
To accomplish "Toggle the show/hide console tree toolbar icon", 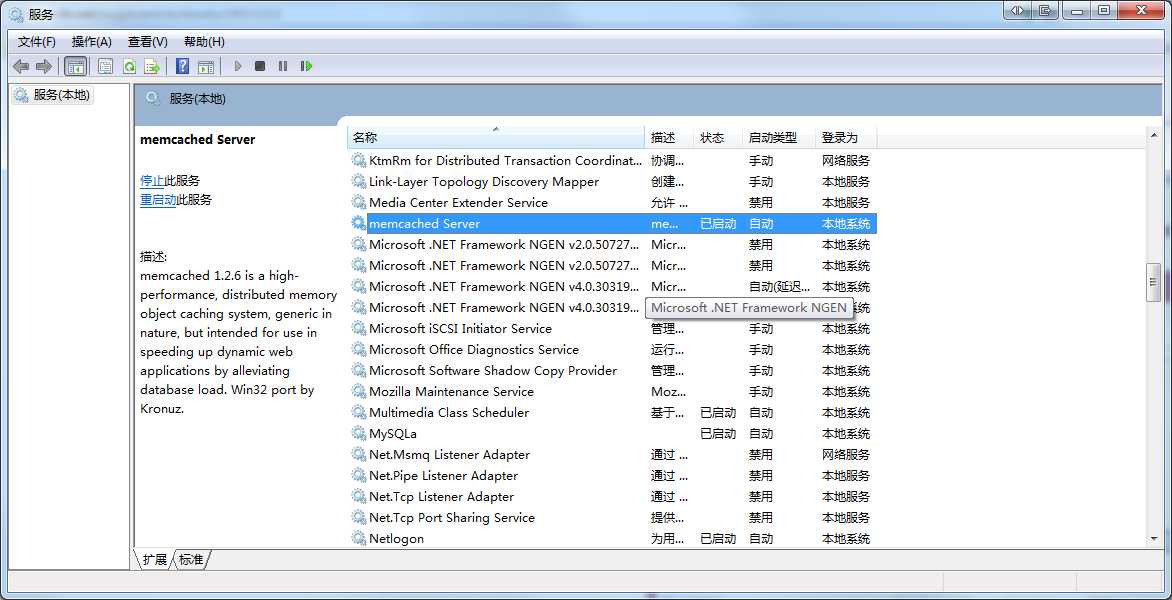I will pos(76,67).
